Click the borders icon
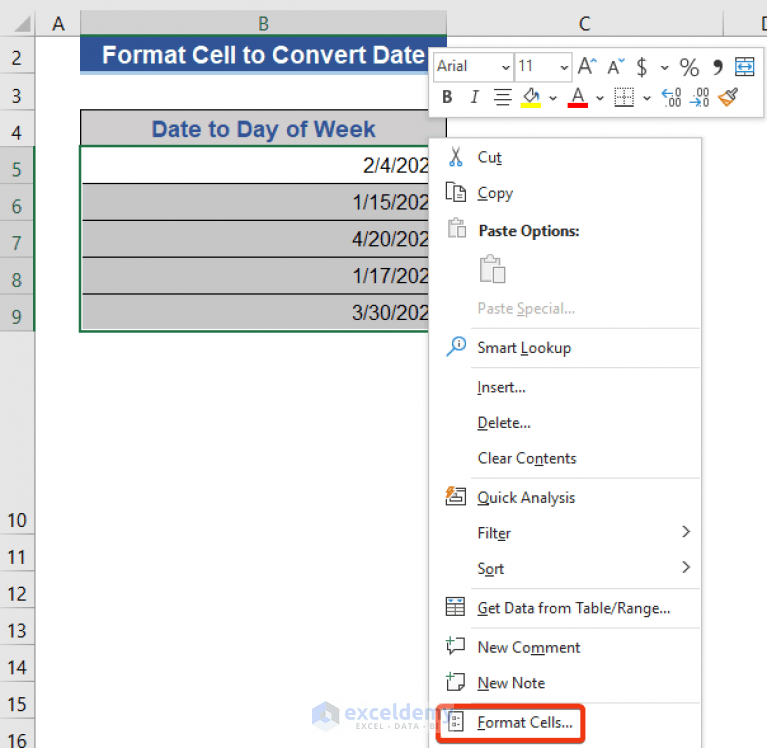Image resolution: width=767 pixels, height=748 pixels. 624,97
